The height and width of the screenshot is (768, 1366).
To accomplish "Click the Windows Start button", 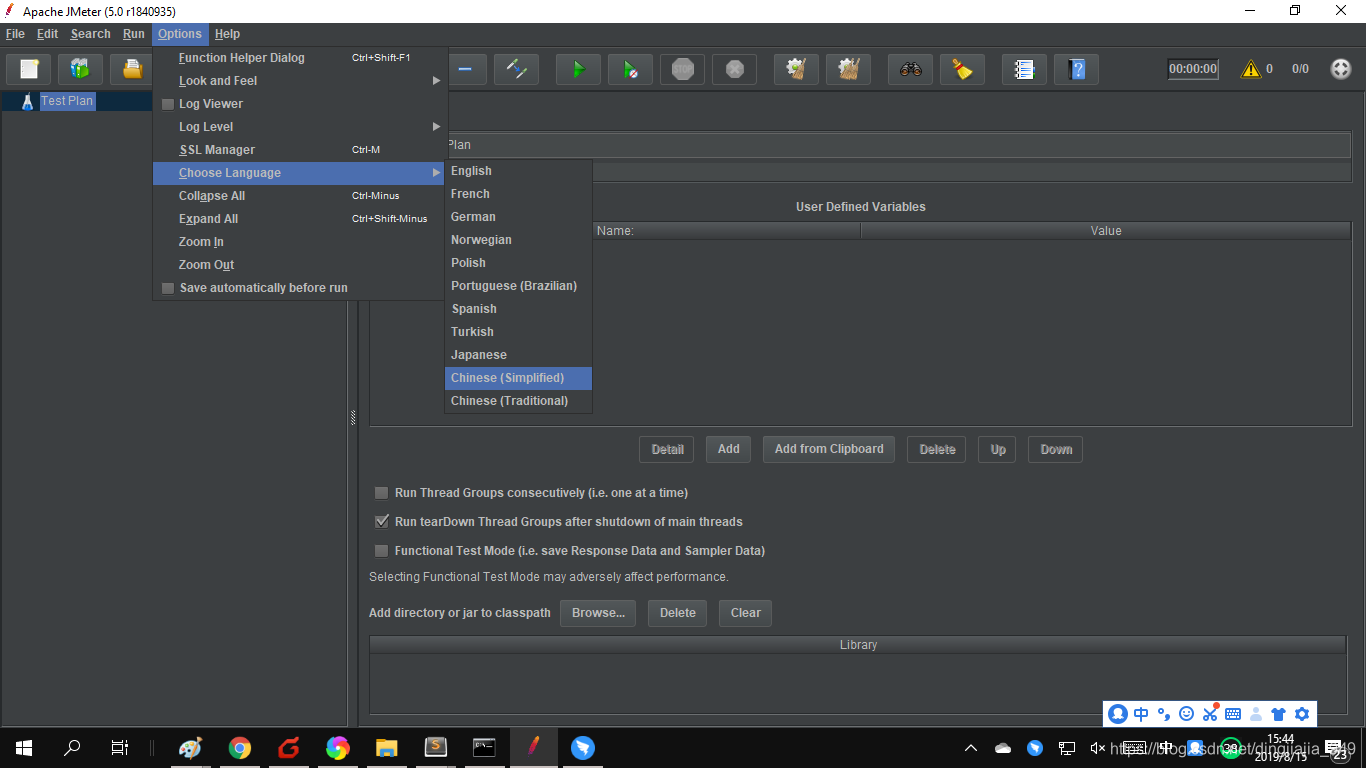I will coord(24,747).
